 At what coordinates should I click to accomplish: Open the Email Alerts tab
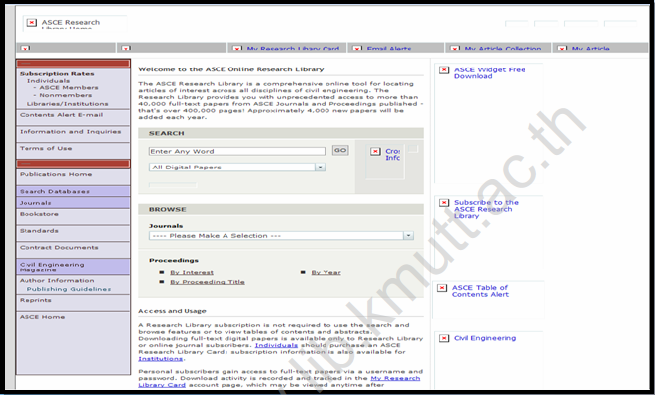click(389, 49)
